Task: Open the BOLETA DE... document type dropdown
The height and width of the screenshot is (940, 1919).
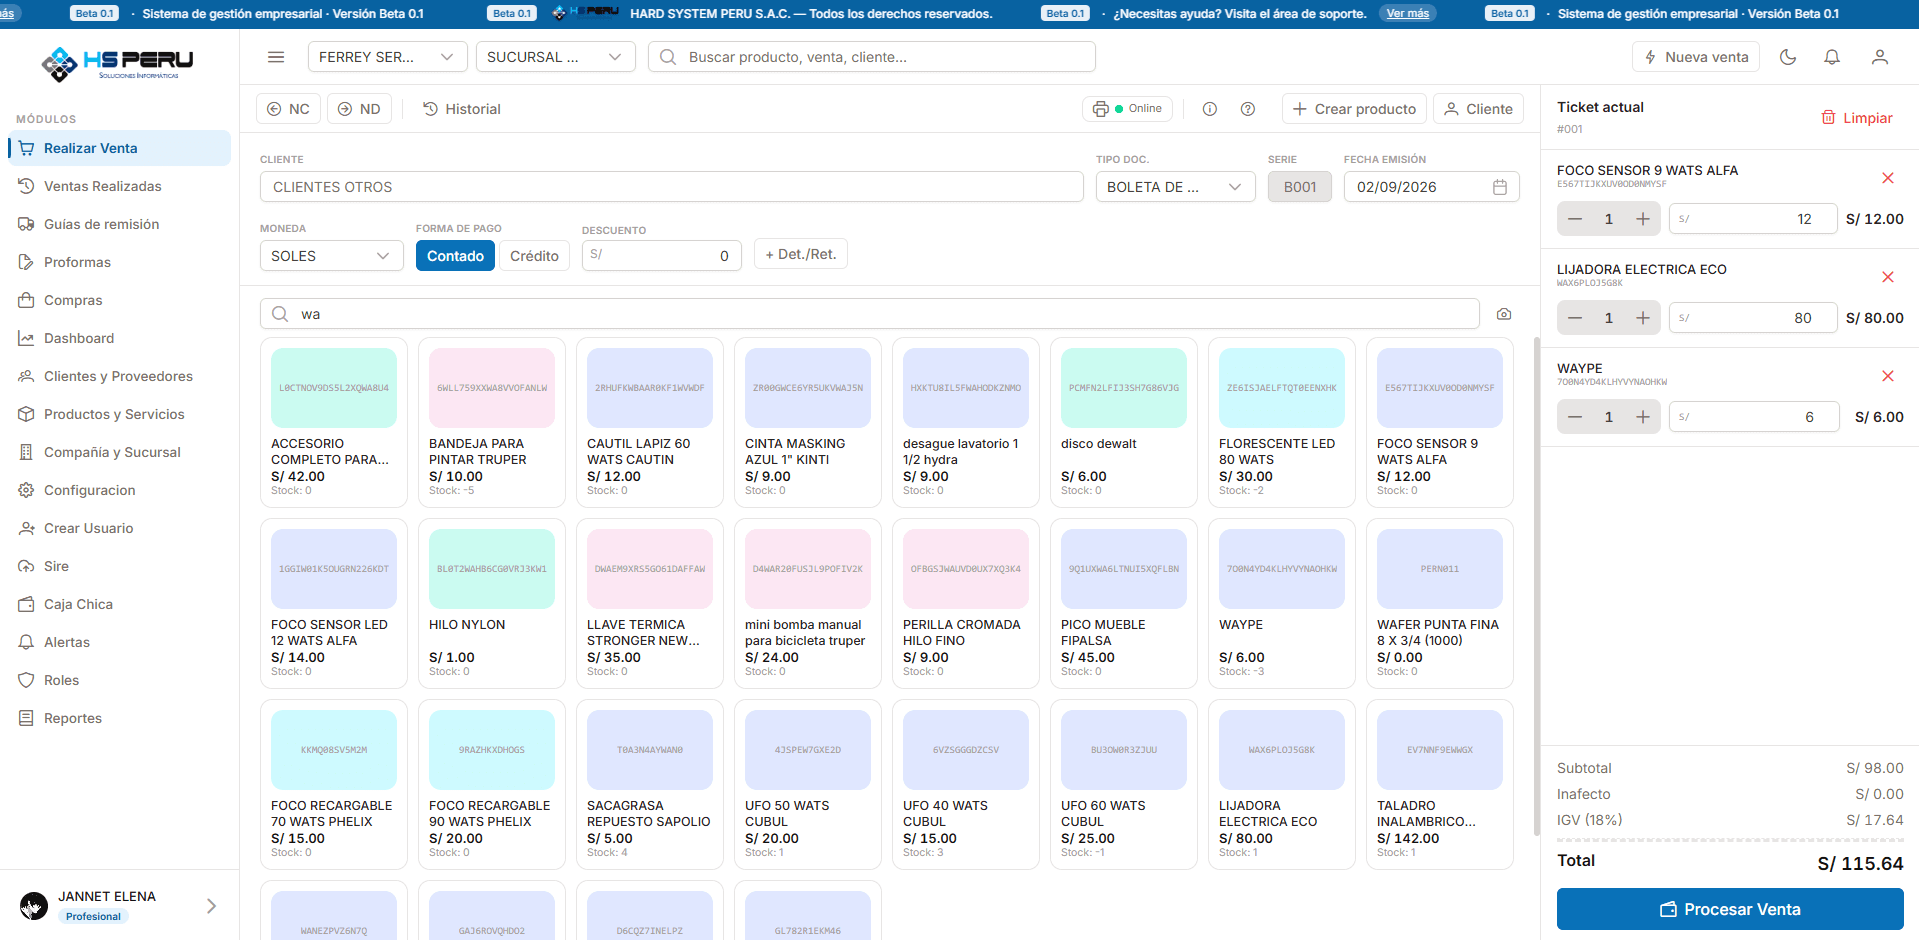Action: [x=1175, y=187]
